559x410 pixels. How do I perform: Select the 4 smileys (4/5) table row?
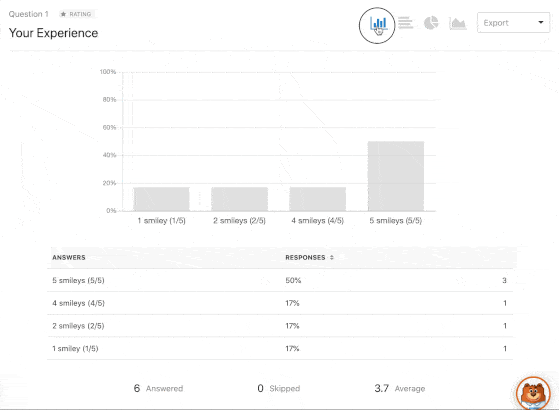280,303
